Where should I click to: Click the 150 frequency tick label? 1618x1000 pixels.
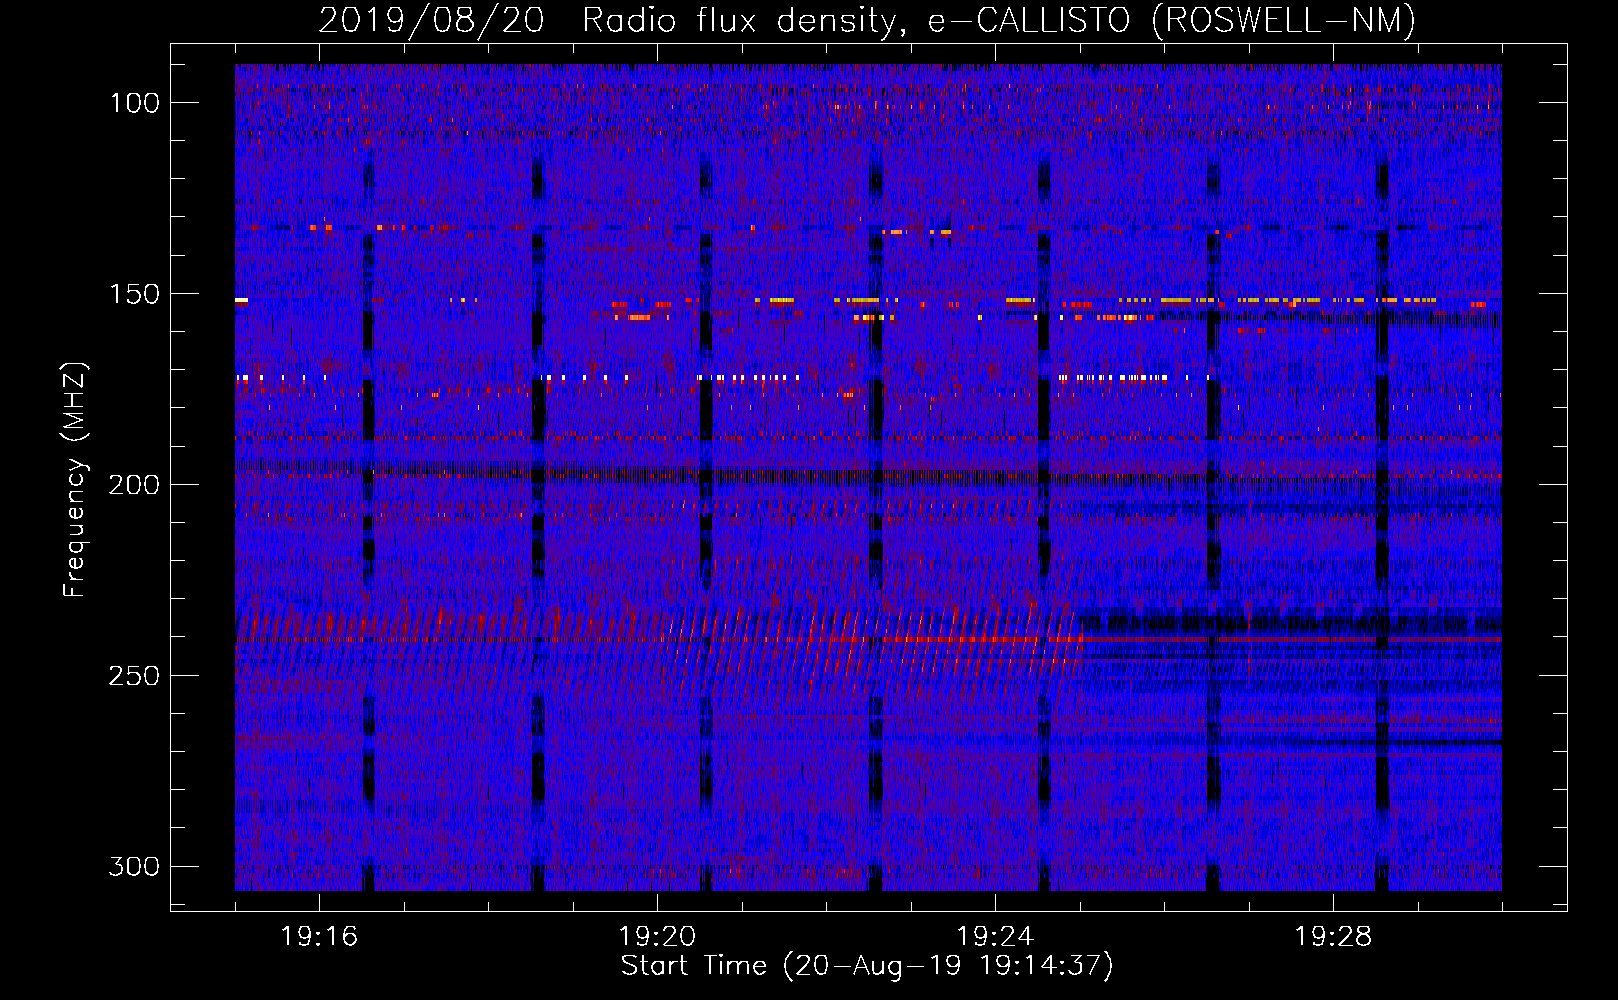point(134,294)
